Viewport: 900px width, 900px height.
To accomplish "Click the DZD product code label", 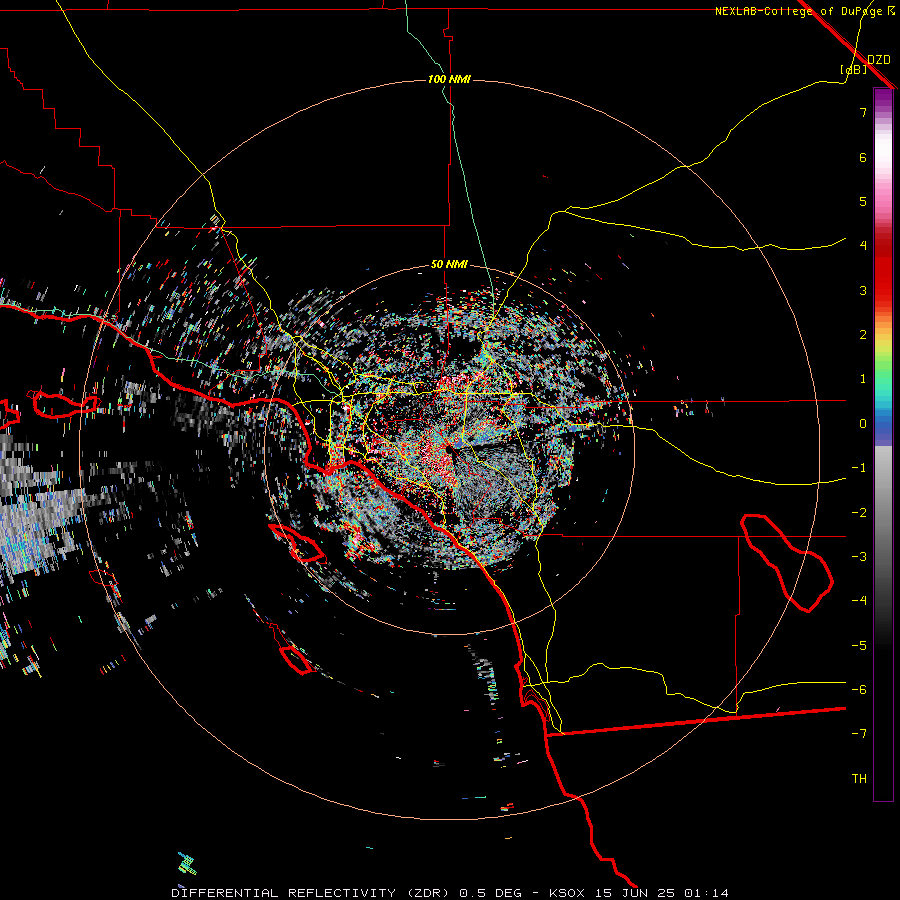I will click(879, 60).
